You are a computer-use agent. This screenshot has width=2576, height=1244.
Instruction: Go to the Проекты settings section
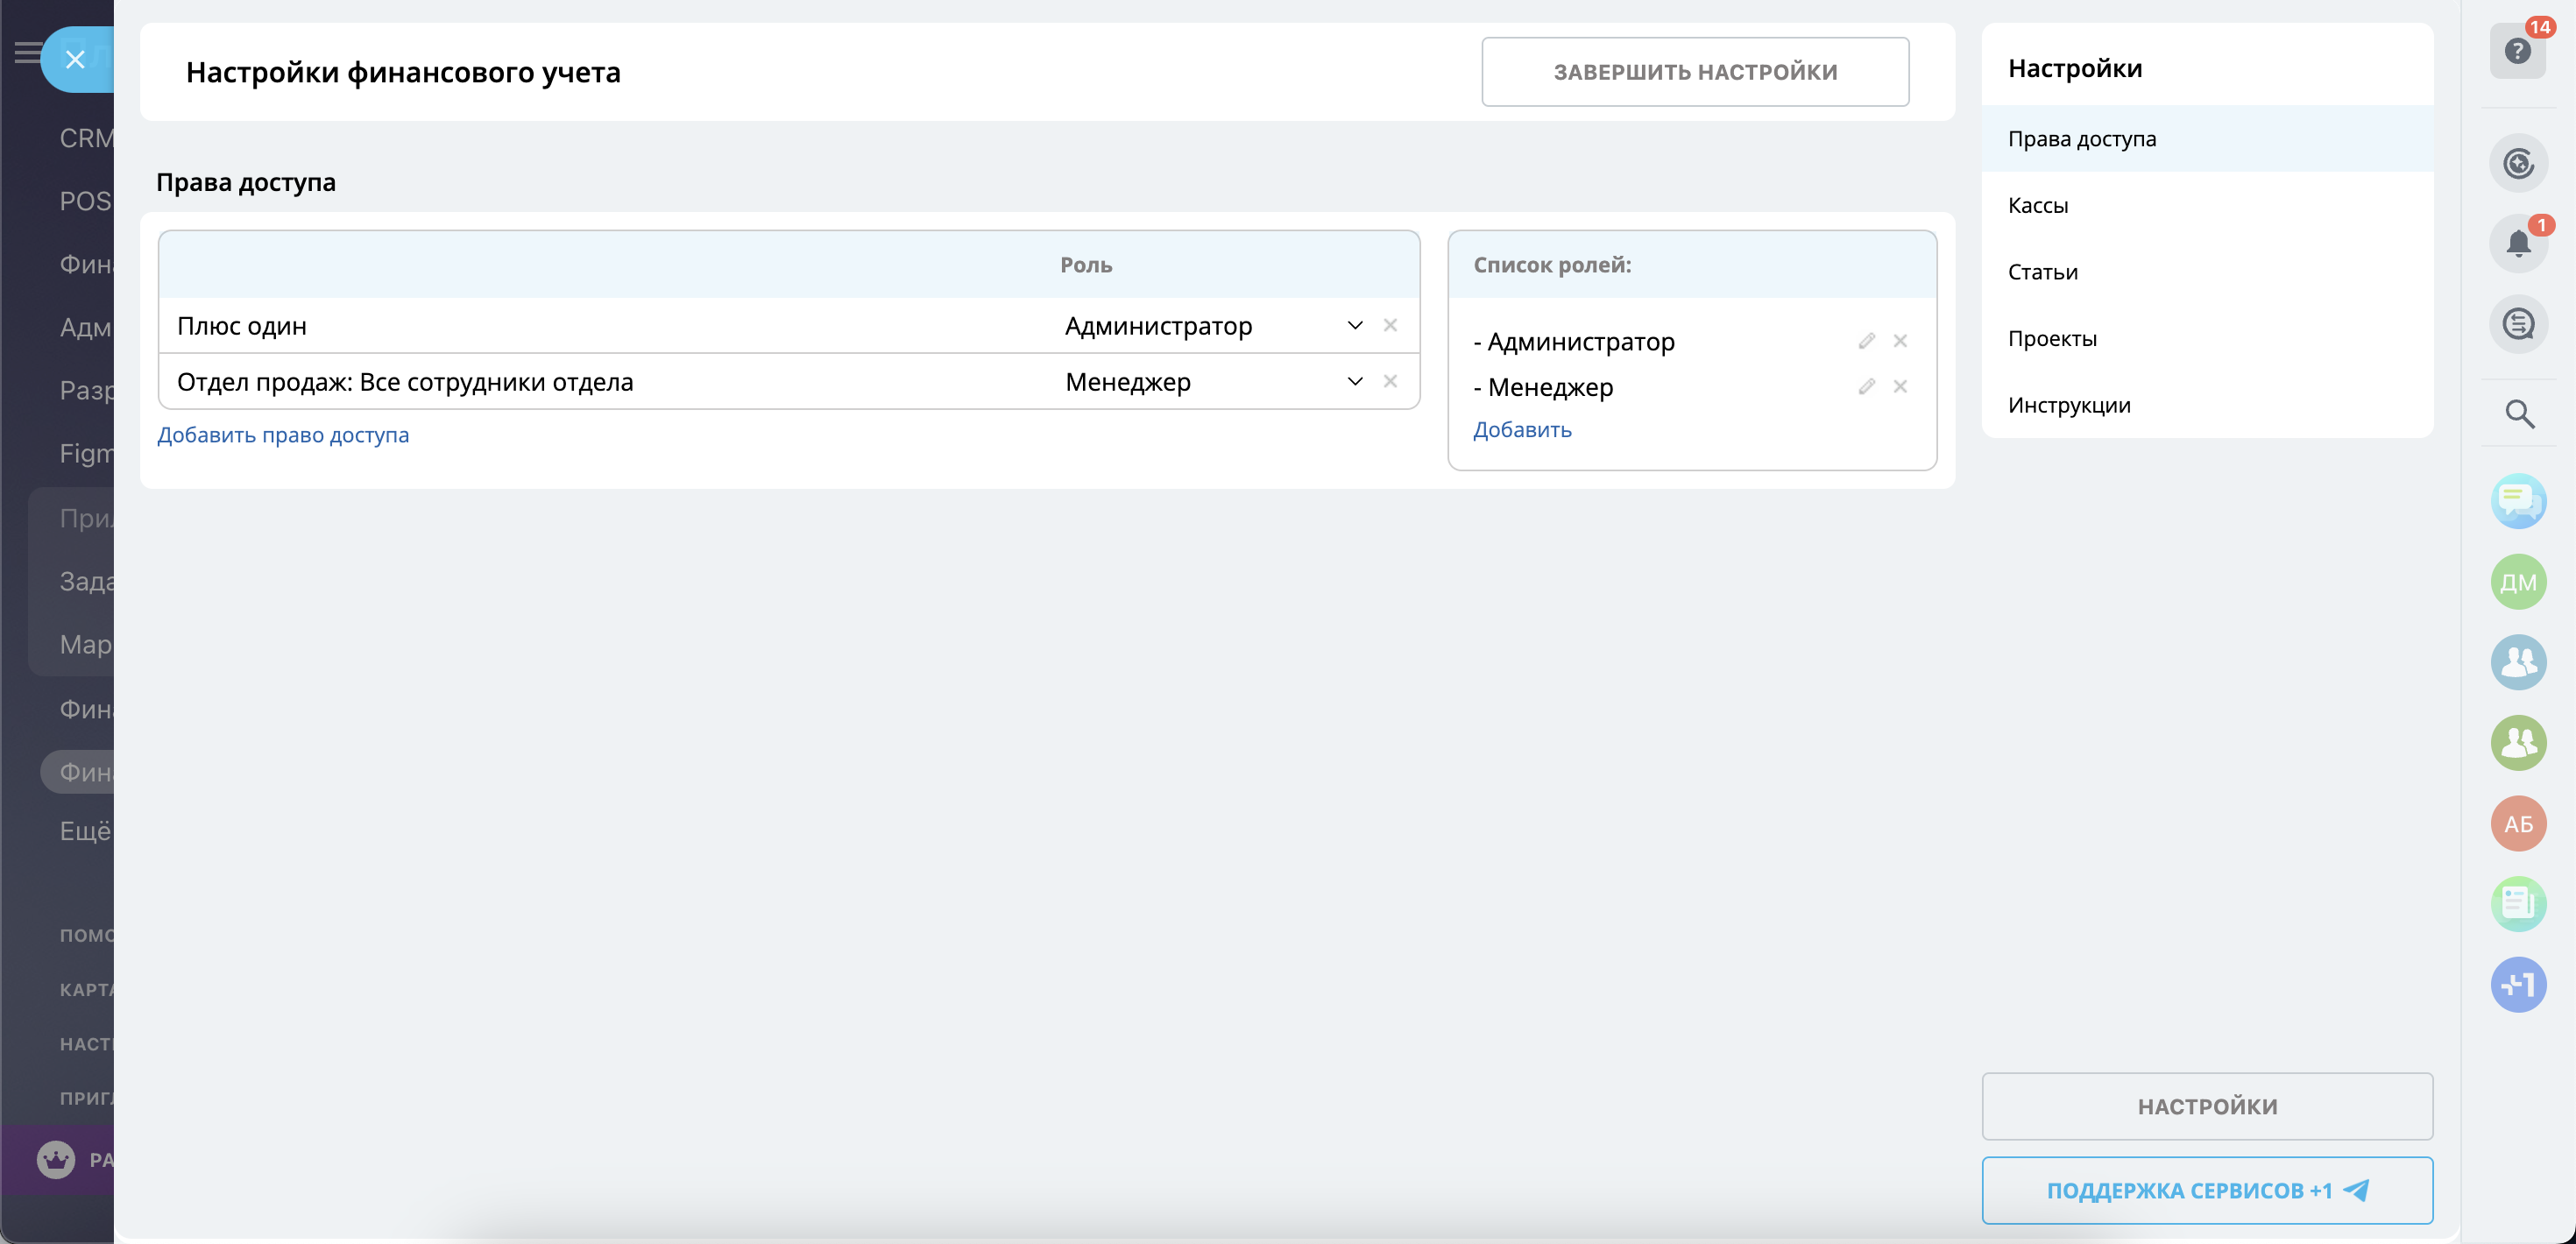coord(2052,338)
